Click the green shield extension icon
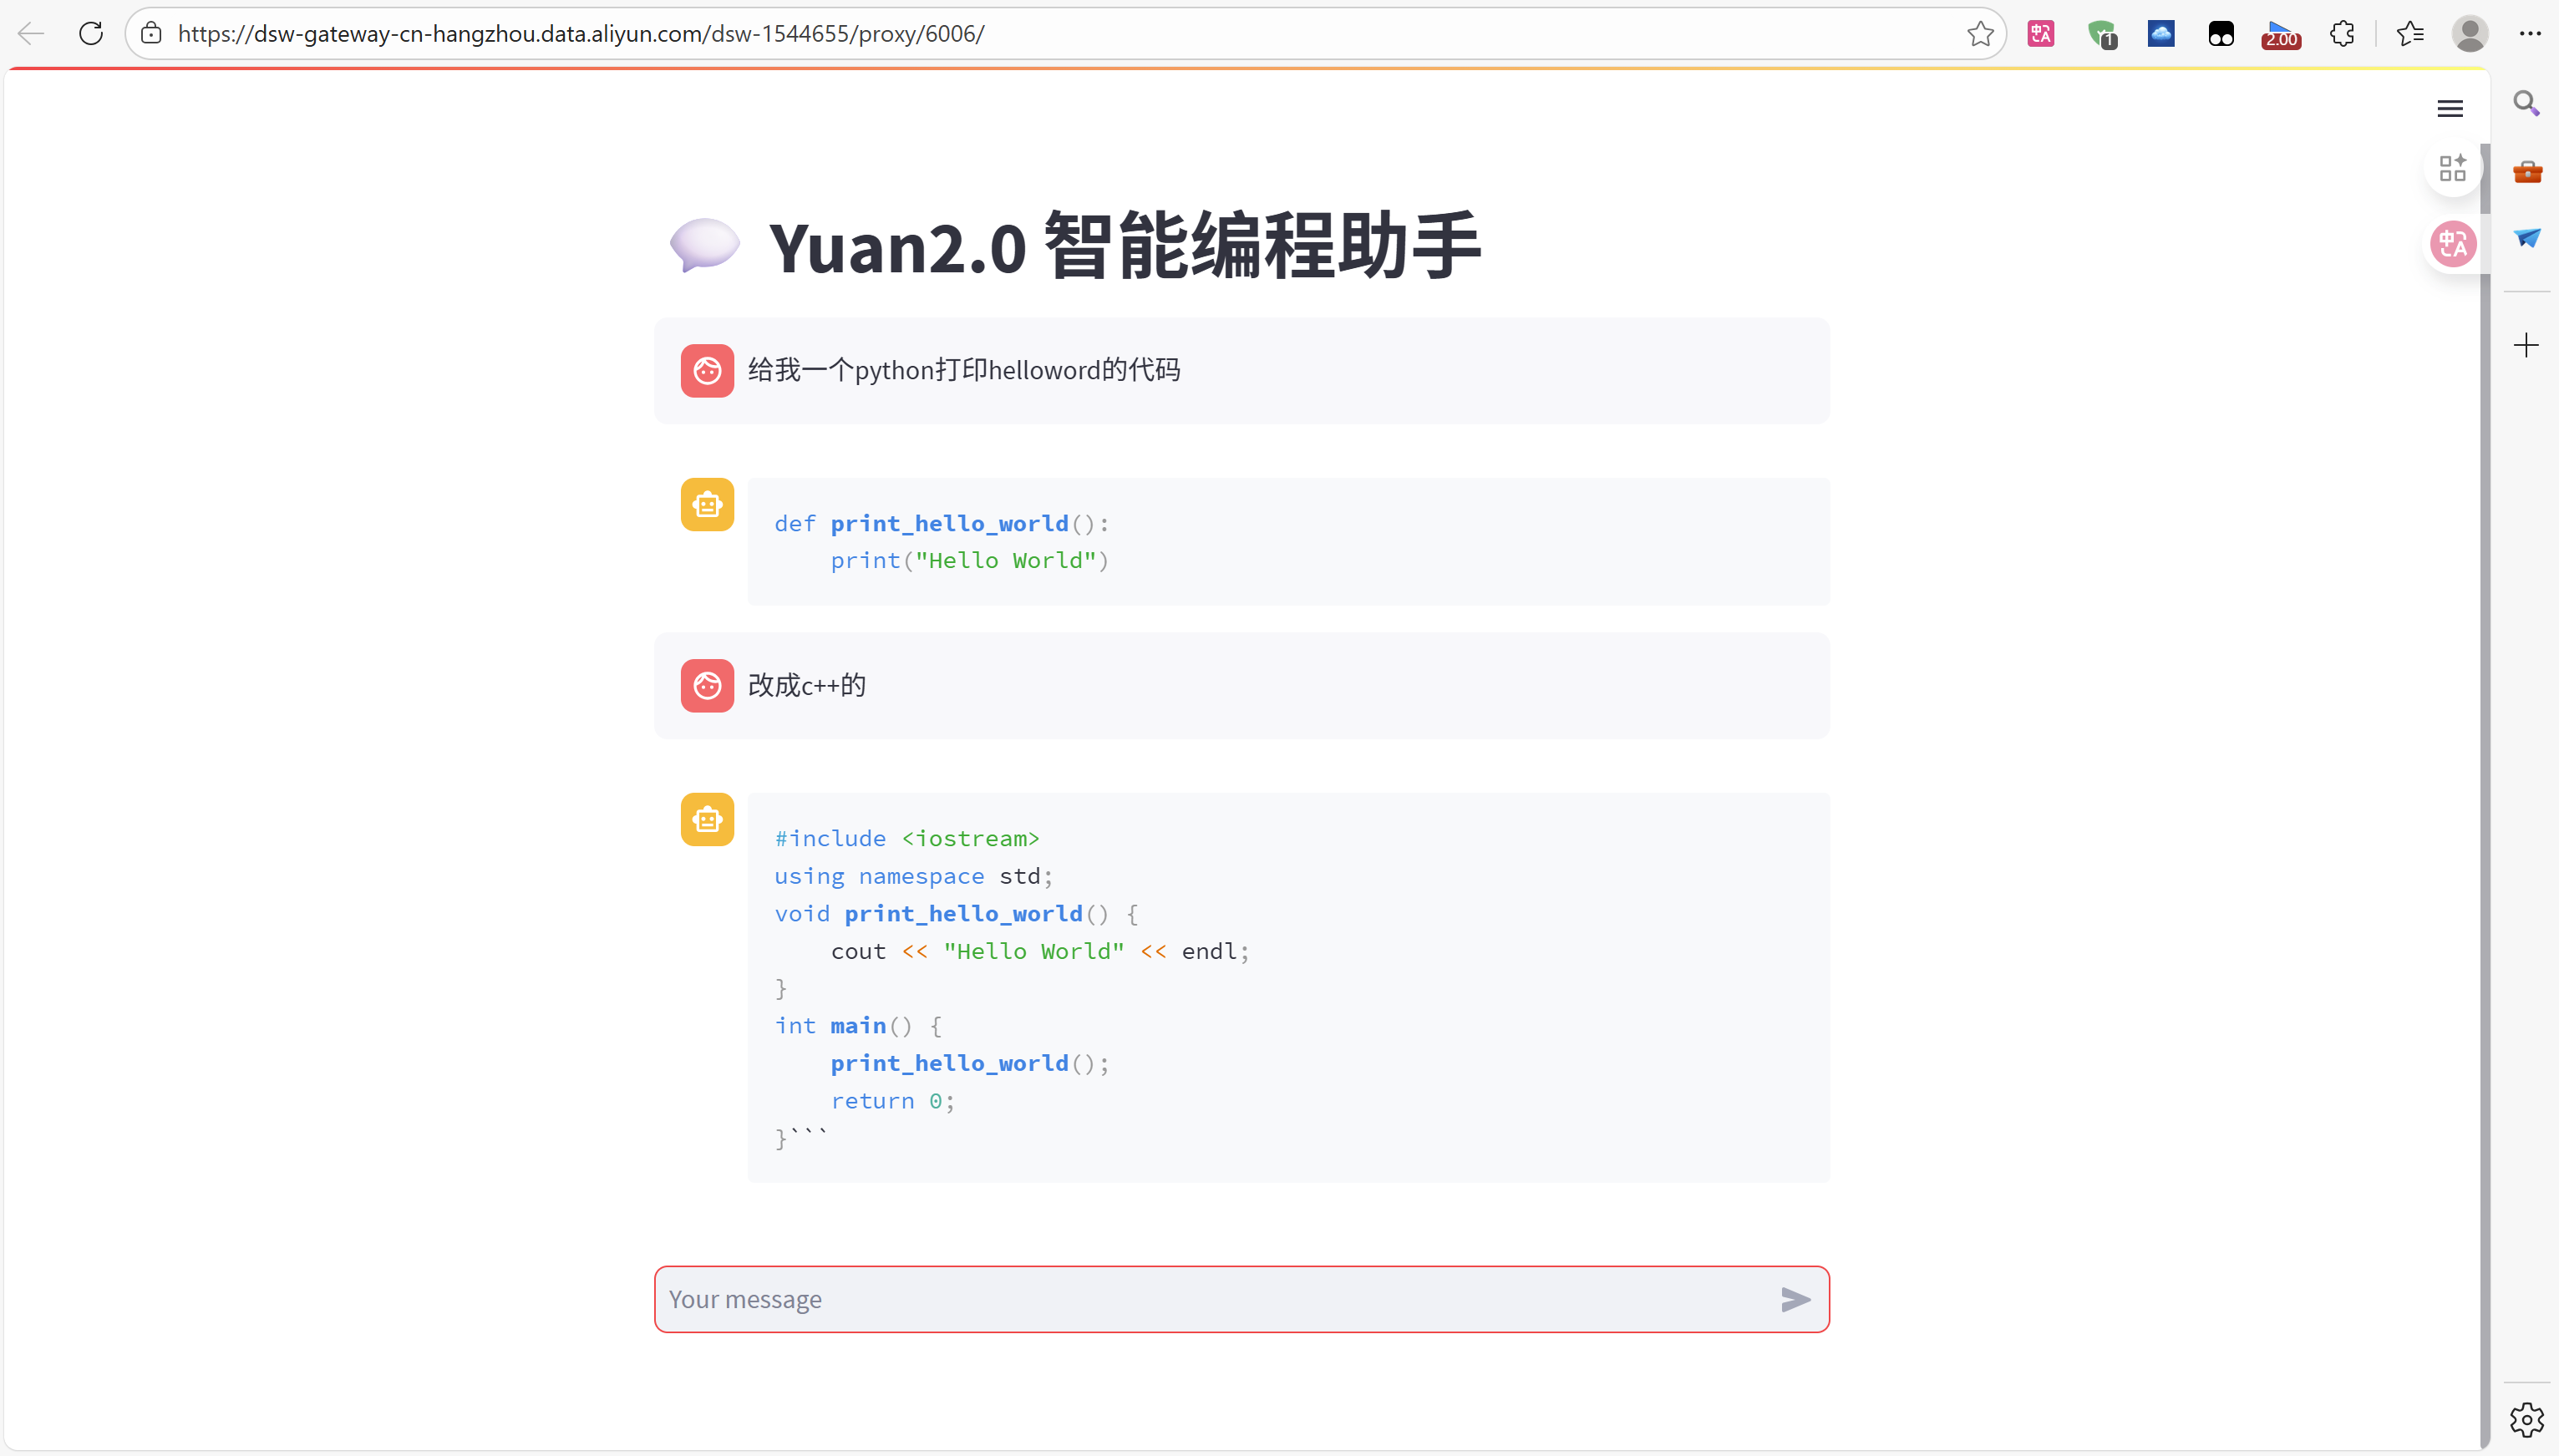 tap(2102, 35)
